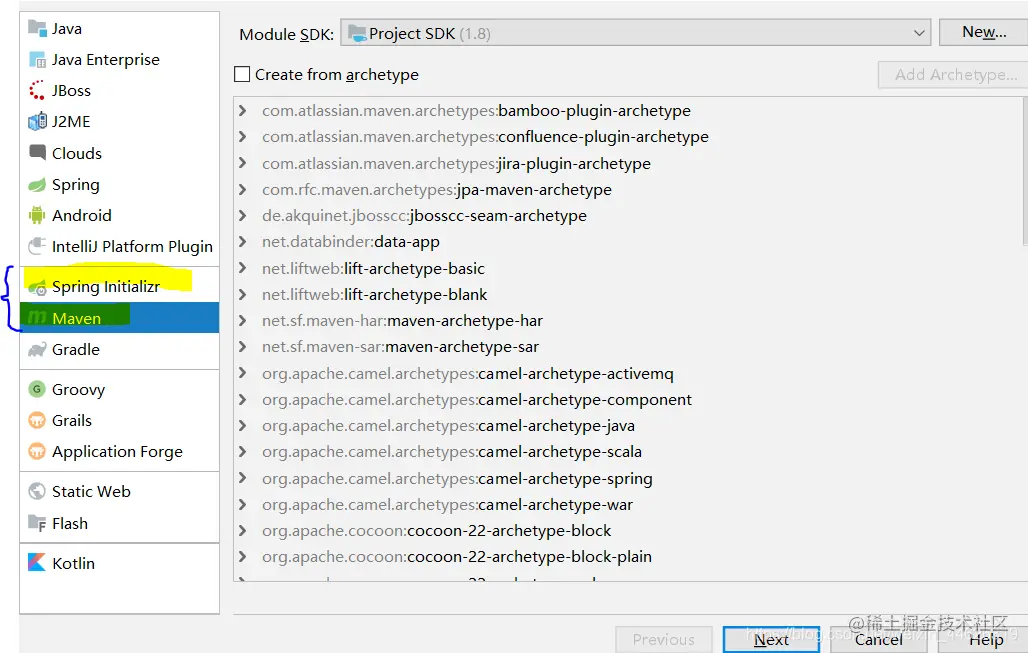The image size is (1028, 653).
Task: Click the Maven 'm' icon
Action: coord(37,318)
